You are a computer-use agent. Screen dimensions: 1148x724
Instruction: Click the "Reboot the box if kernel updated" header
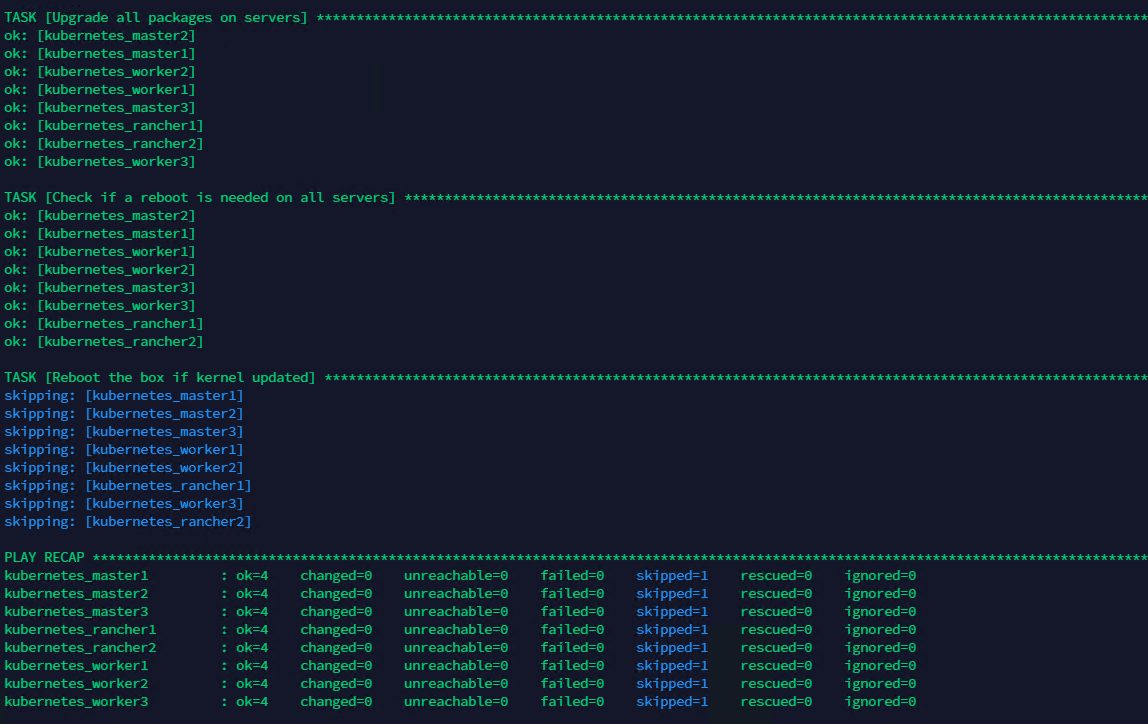160,378
